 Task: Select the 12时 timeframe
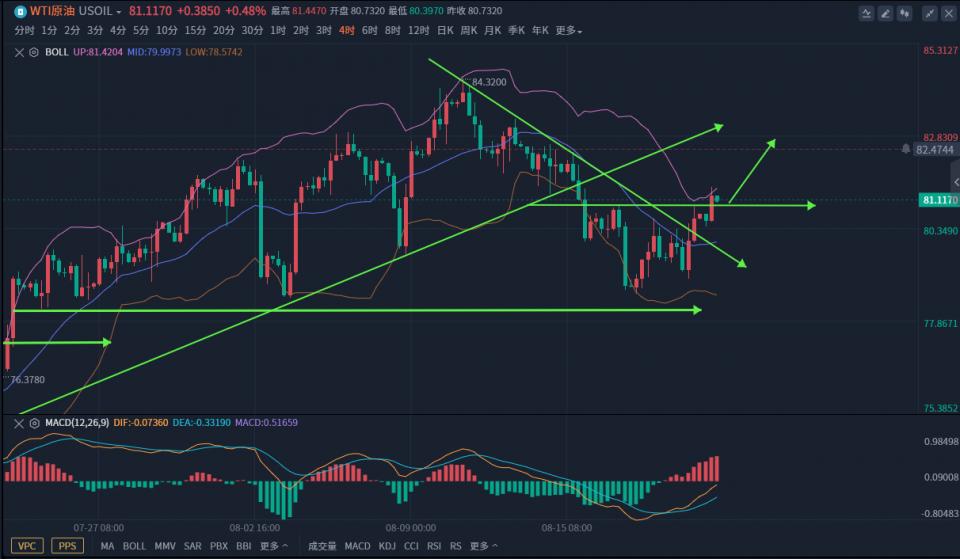click(x=419, y=31)
